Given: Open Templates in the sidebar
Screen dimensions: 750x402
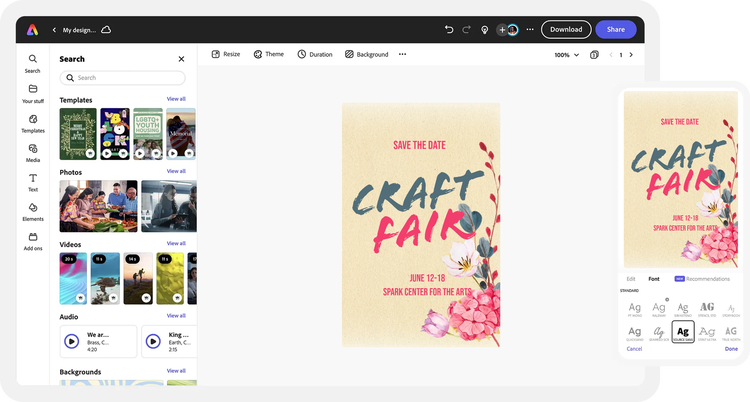Looking at the screenshot, I should (x=33, y=123).
